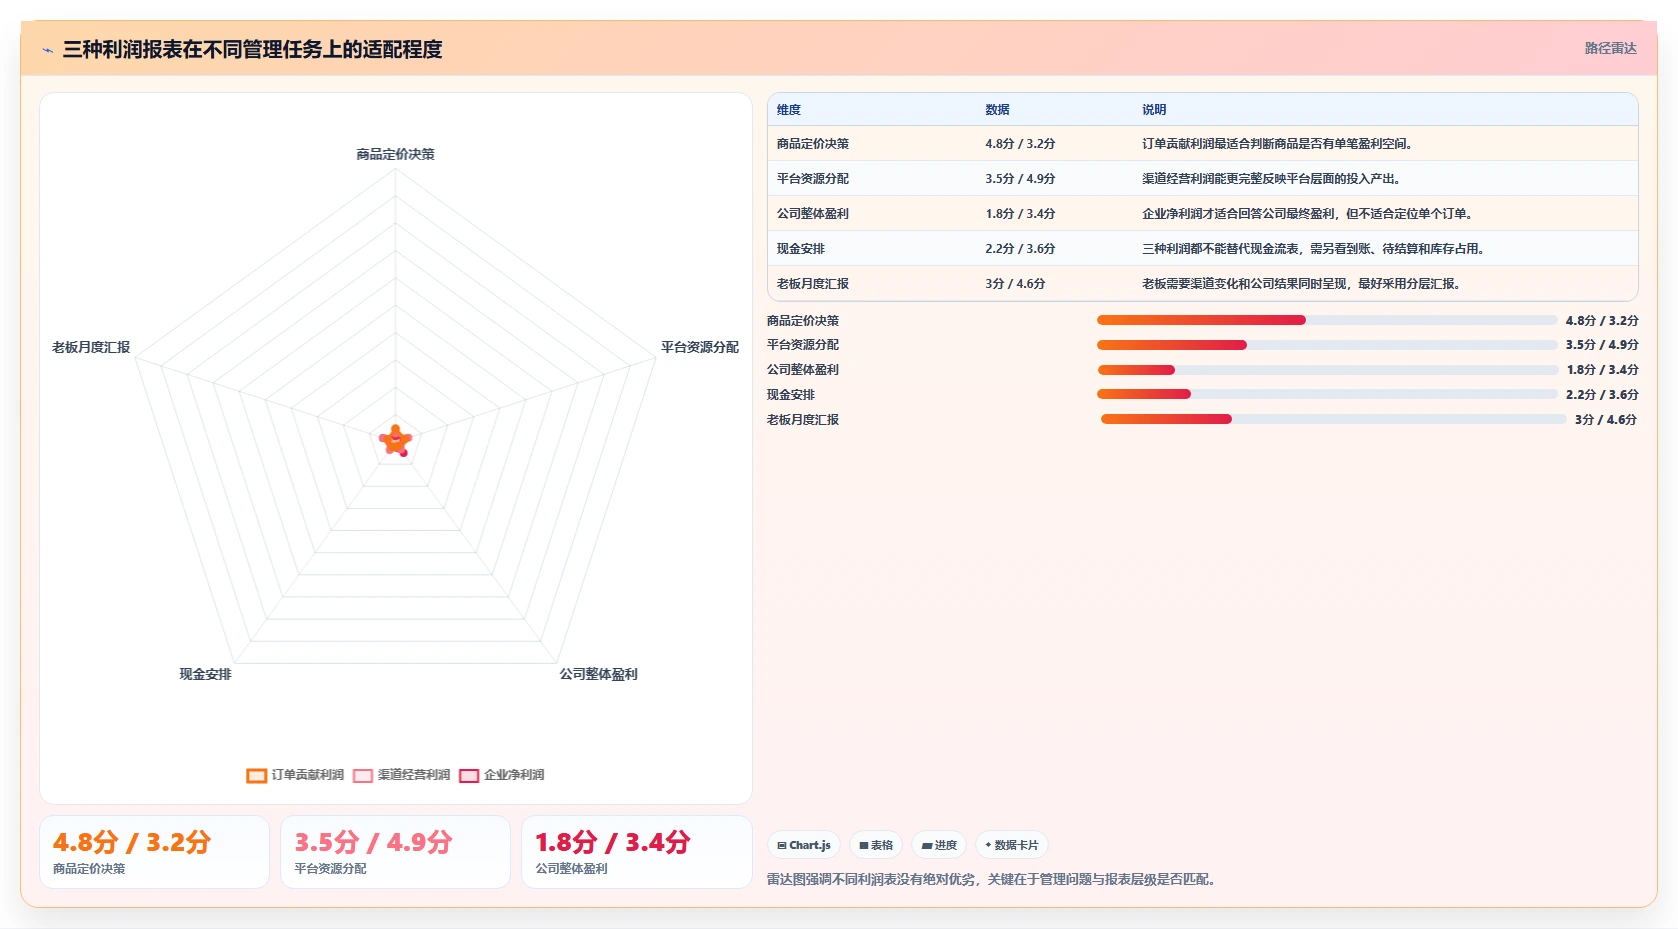Click progress value 1.8分 / 3.4分 beside the 公司整体盈利 bar
The width and height of the screenshot is (1678, 929).
point(1602,370)
